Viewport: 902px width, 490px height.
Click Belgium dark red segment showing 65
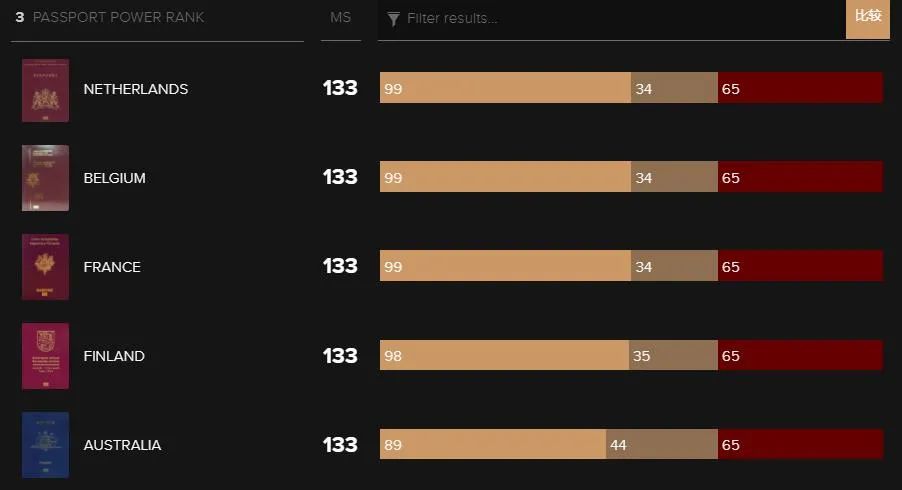(x=800, y=177)
